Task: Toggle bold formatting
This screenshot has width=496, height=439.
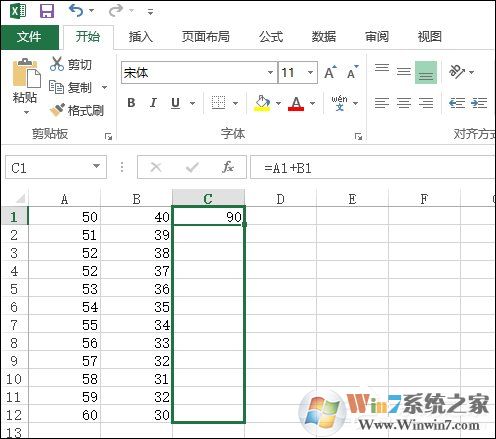Action: click(x=131, y=103)
